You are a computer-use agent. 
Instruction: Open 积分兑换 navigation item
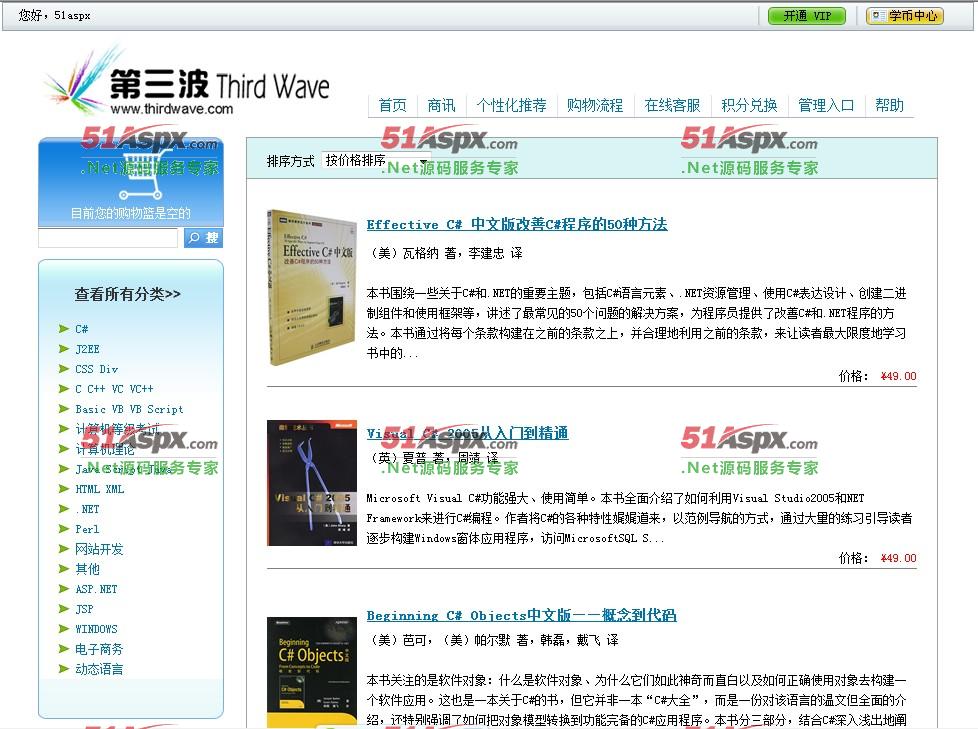click(x=749, y=105)
